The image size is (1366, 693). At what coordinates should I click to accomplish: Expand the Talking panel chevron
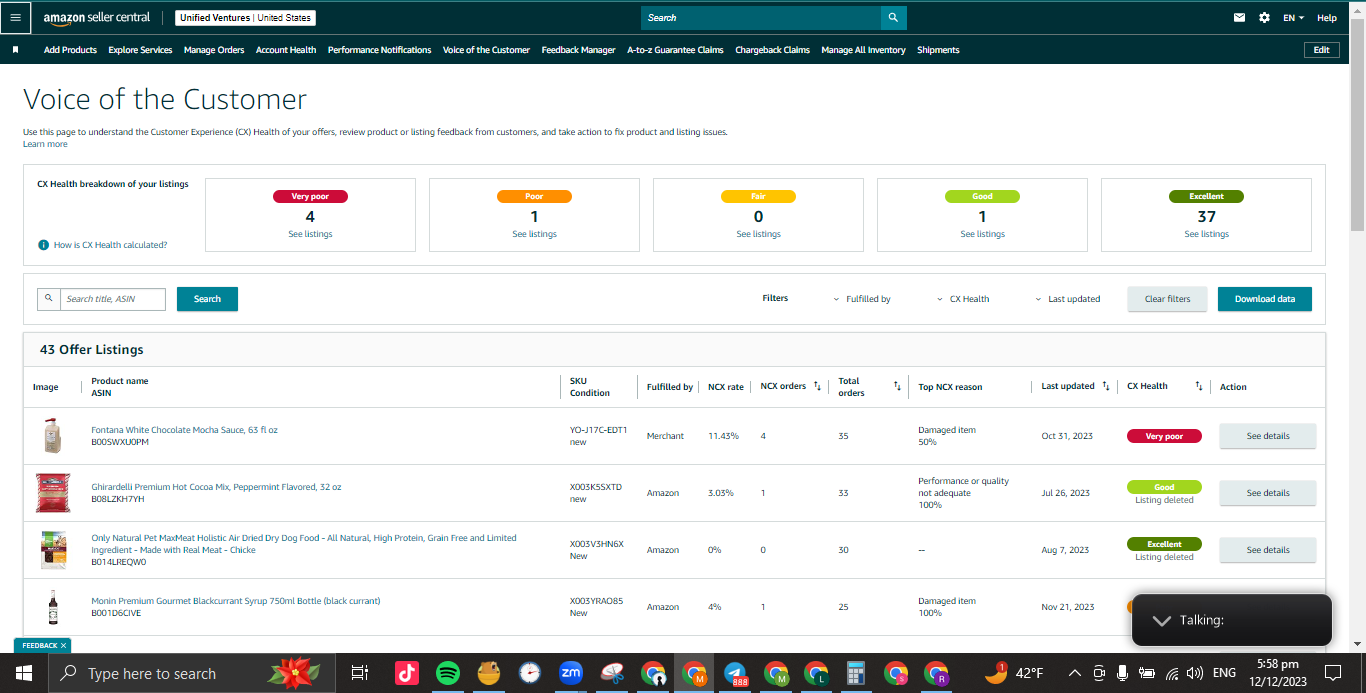1162,620
